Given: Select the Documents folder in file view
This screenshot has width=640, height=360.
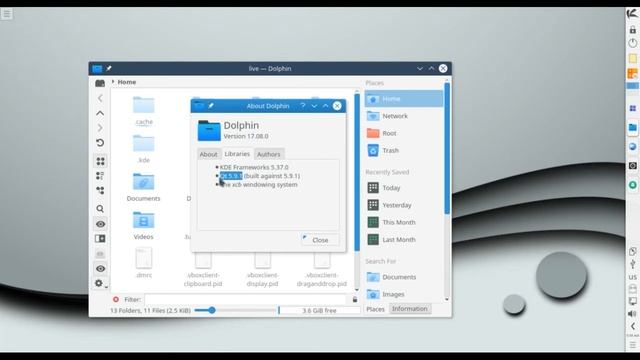Looking at the screenshot, I should 144,187.
